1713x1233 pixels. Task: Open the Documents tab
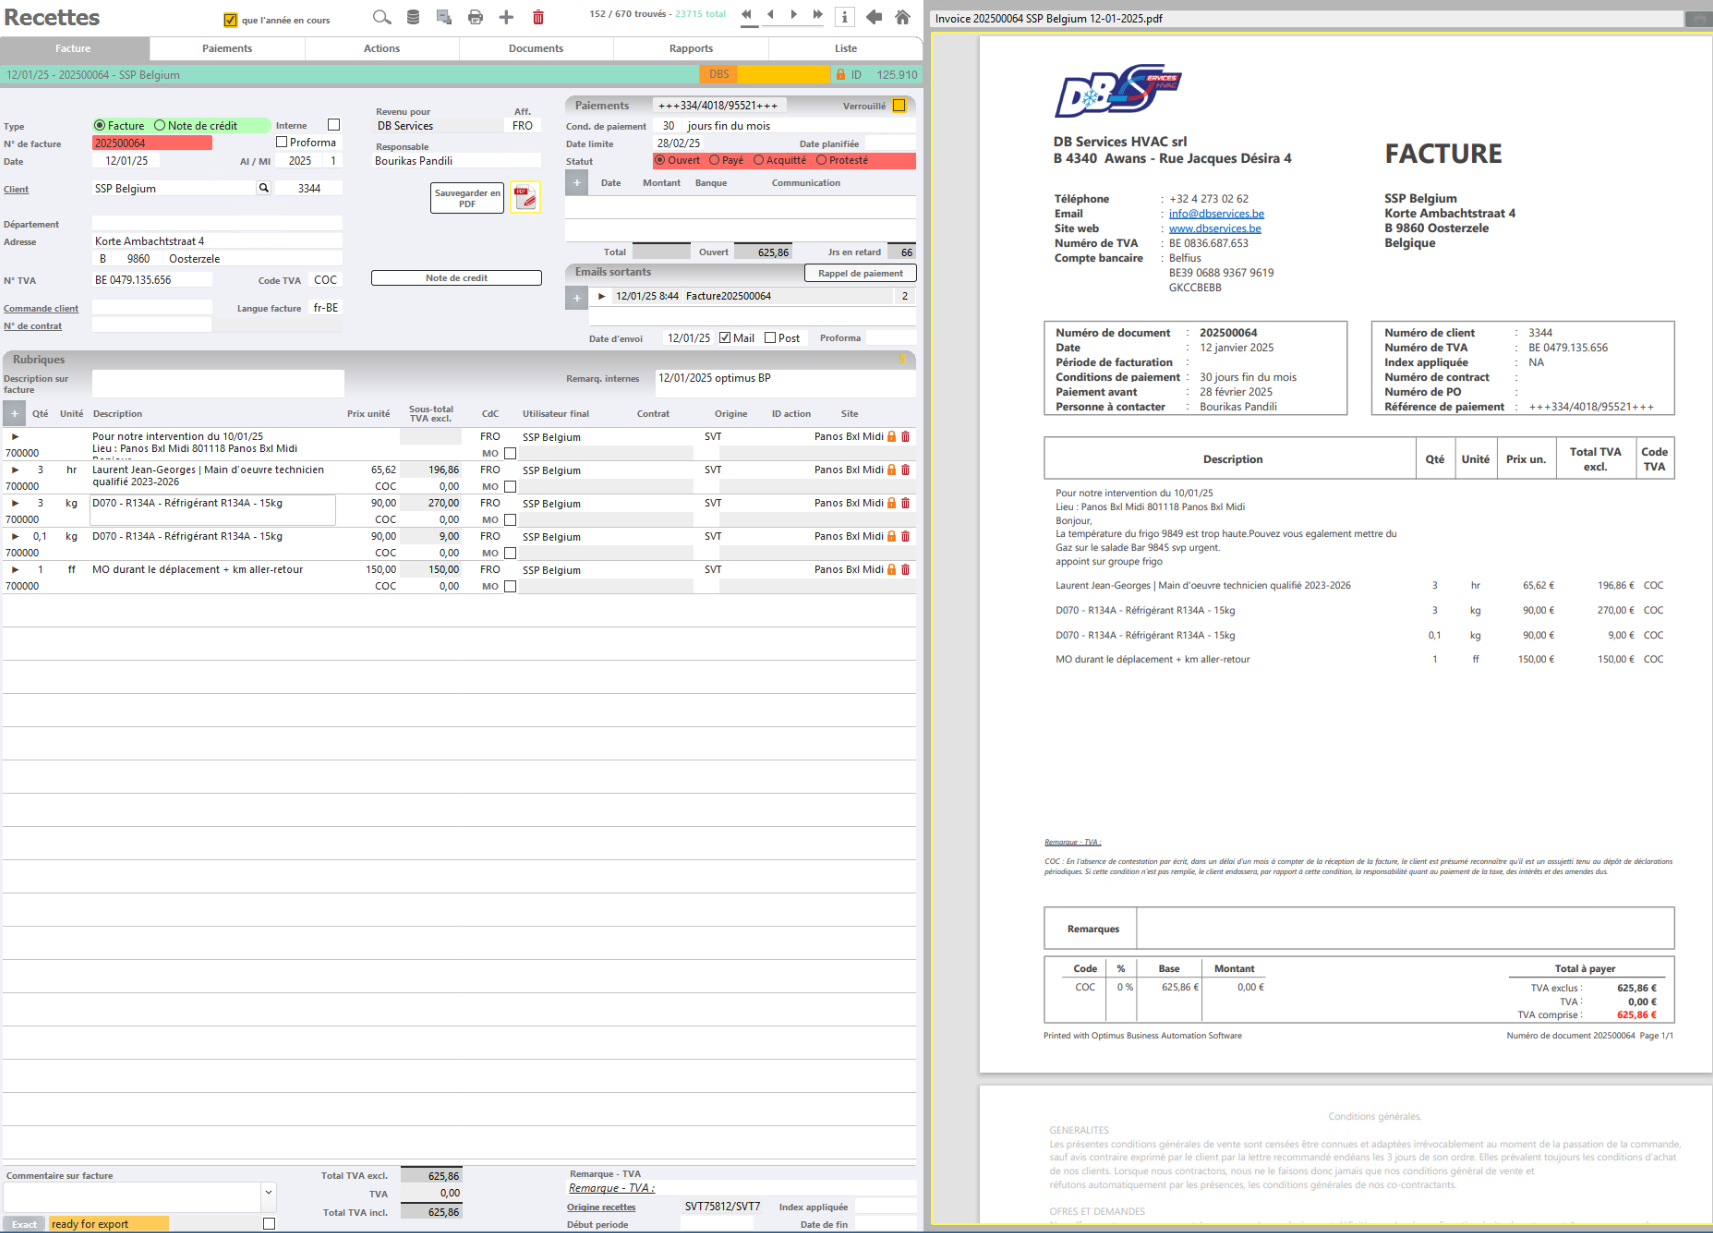536,48
